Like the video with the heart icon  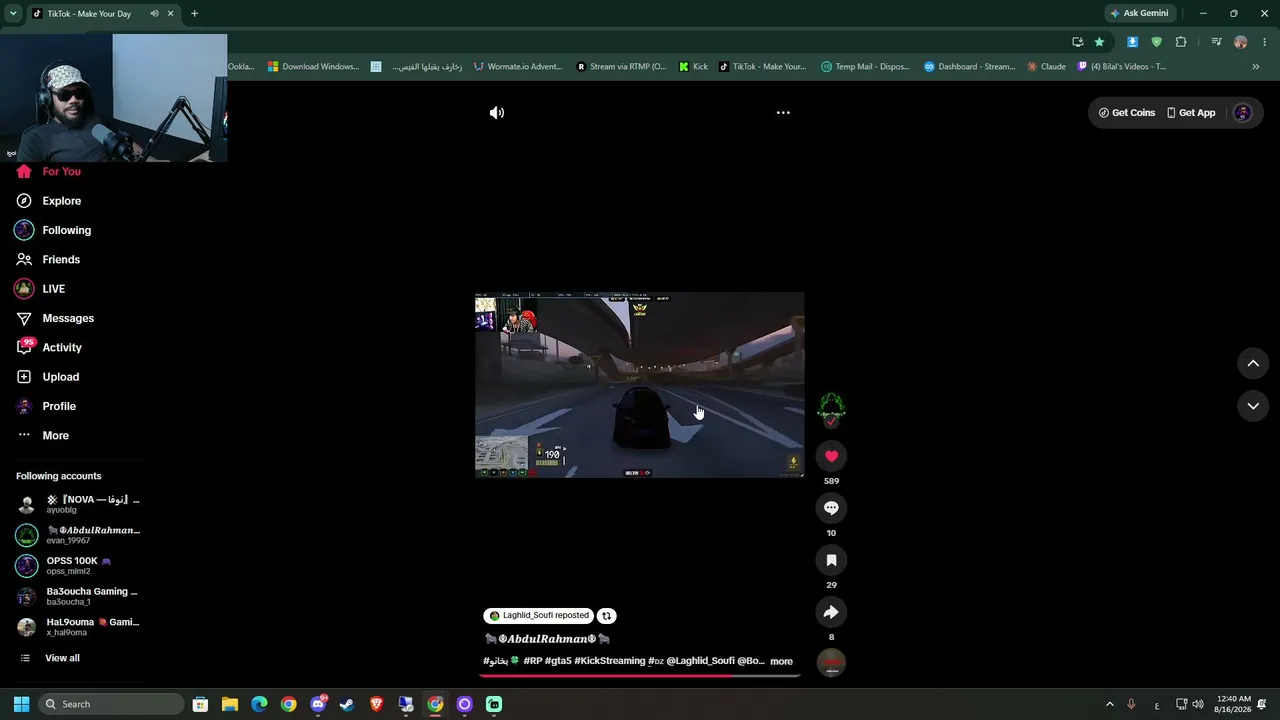click(x=831, y=456)
